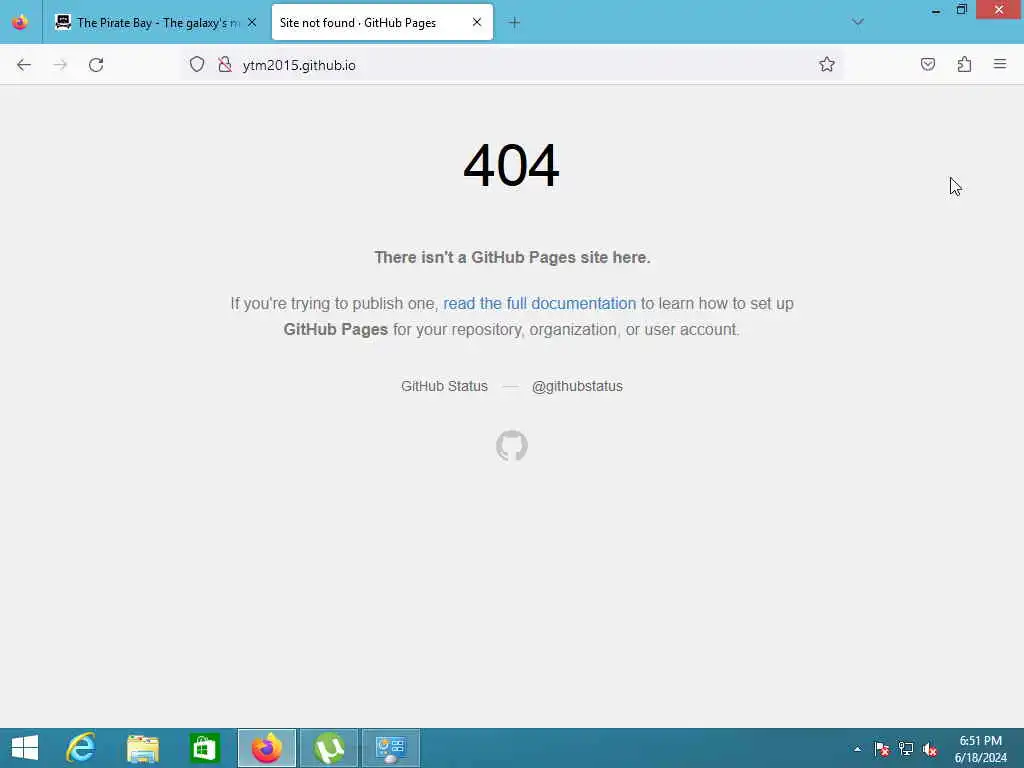This screenshot has width=1024, height=768.
Task: Open the GitHub Status link
Action: point(444,386)
